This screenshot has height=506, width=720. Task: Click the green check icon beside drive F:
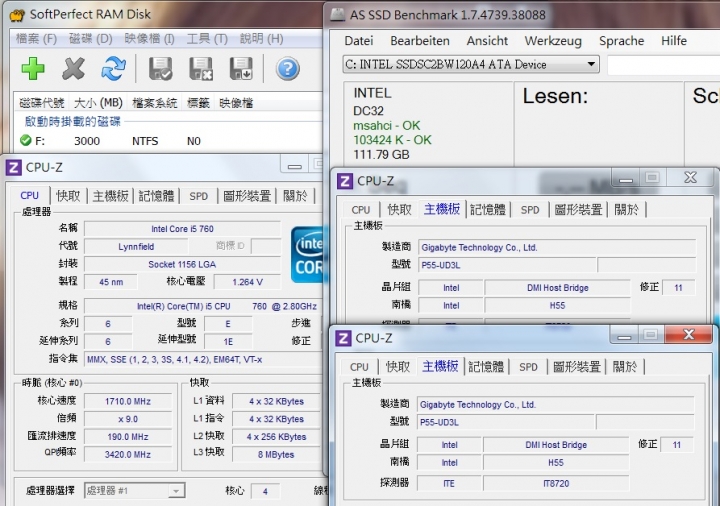26,141
